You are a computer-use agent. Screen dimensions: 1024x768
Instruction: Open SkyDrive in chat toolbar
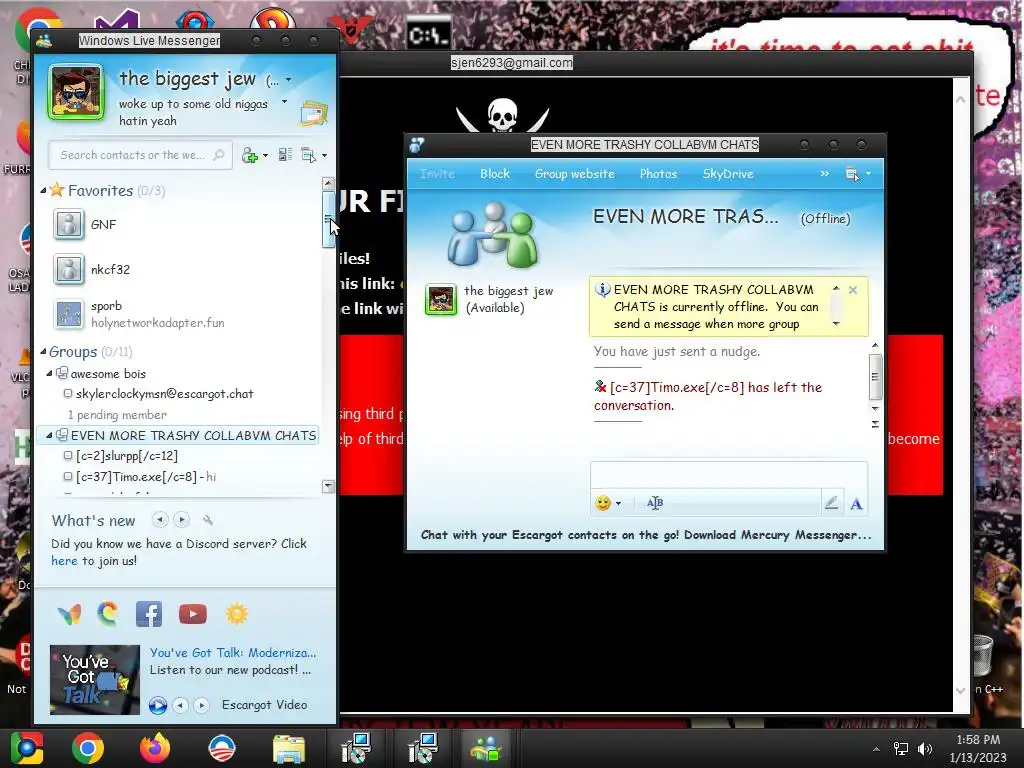coord(728,174)
